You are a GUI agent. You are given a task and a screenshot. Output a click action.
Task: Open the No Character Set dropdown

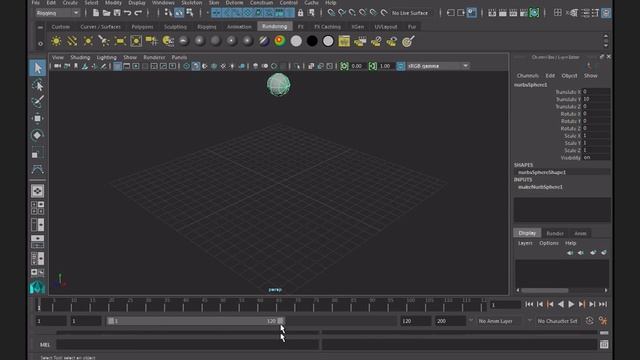pos(557,321)
